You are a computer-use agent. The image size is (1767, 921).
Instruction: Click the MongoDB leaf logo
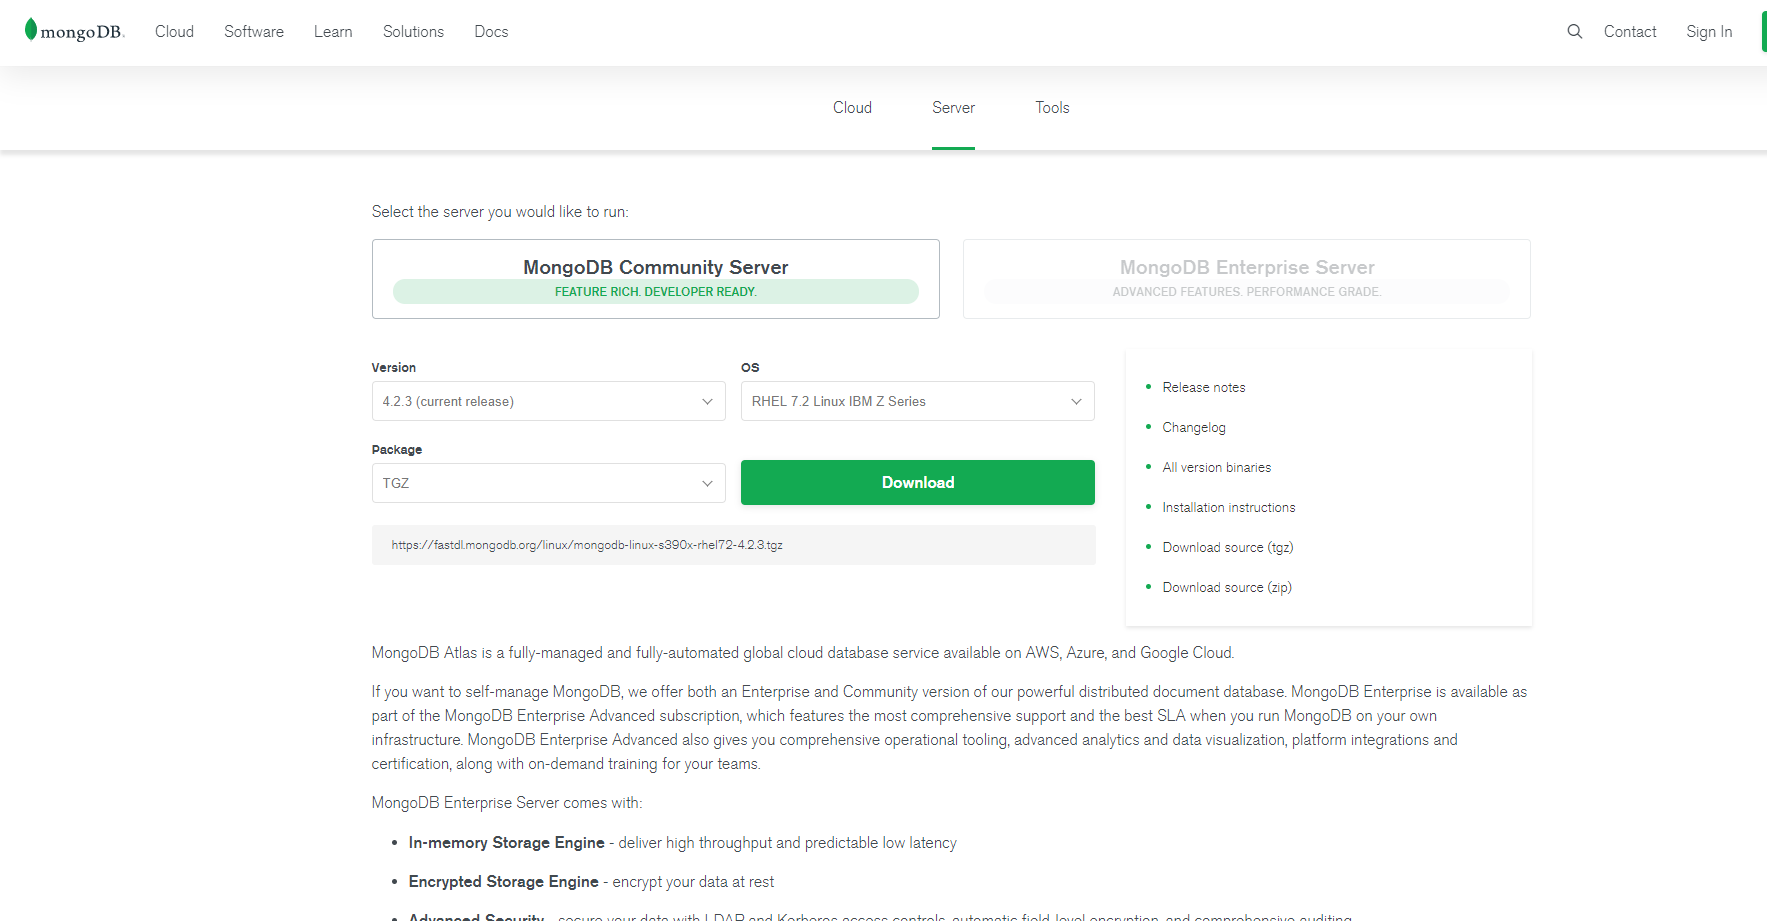click(74, 31)
